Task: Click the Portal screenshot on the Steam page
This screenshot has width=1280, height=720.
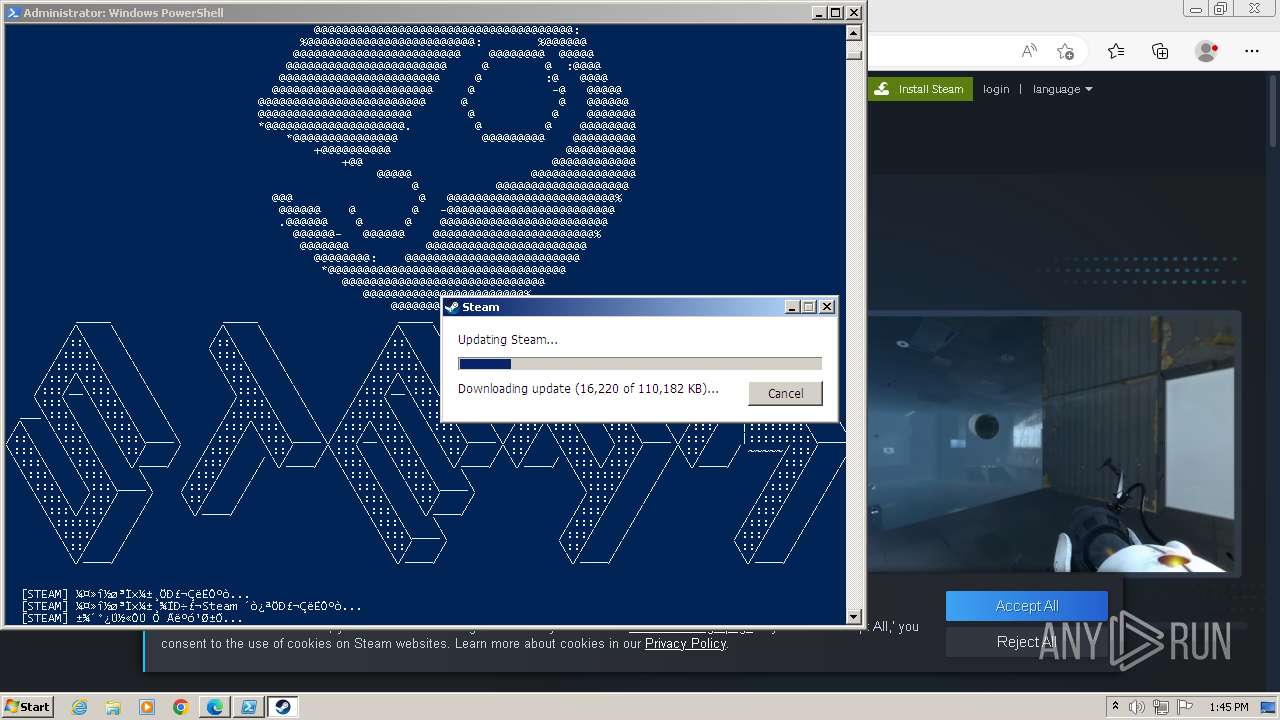Action: [x=1054, y=444]
